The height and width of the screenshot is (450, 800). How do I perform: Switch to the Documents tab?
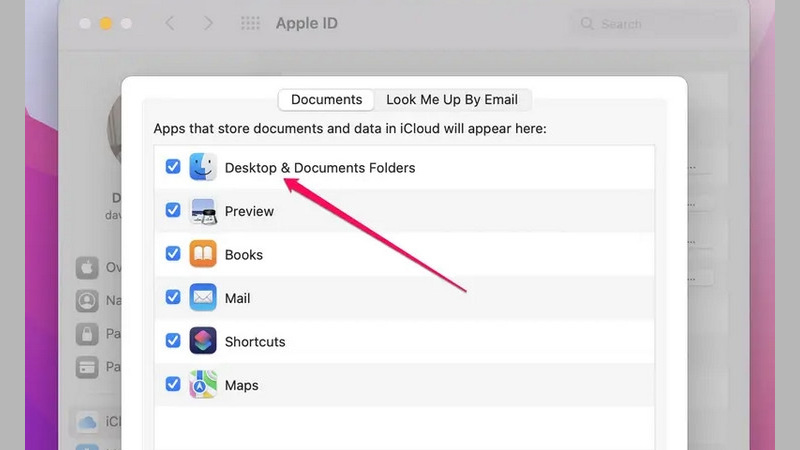point(327,99)
